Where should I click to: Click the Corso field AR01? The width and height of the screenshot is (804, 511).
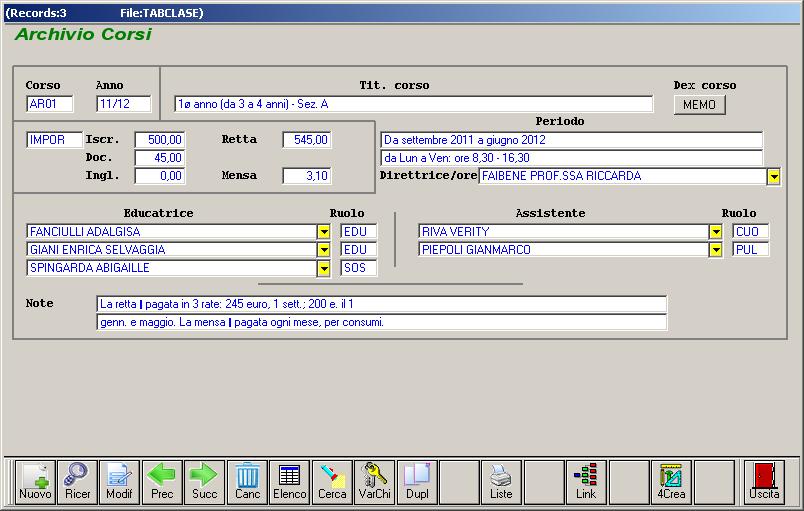(x=50, y=104)
